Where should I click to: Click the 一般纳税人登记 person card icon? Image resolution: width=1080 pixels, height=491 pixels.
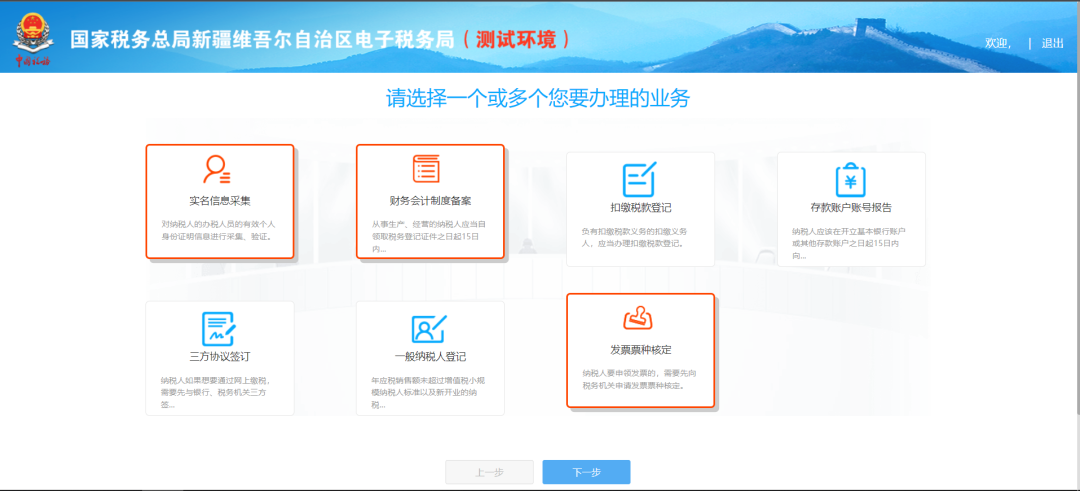tap(429, 329)
